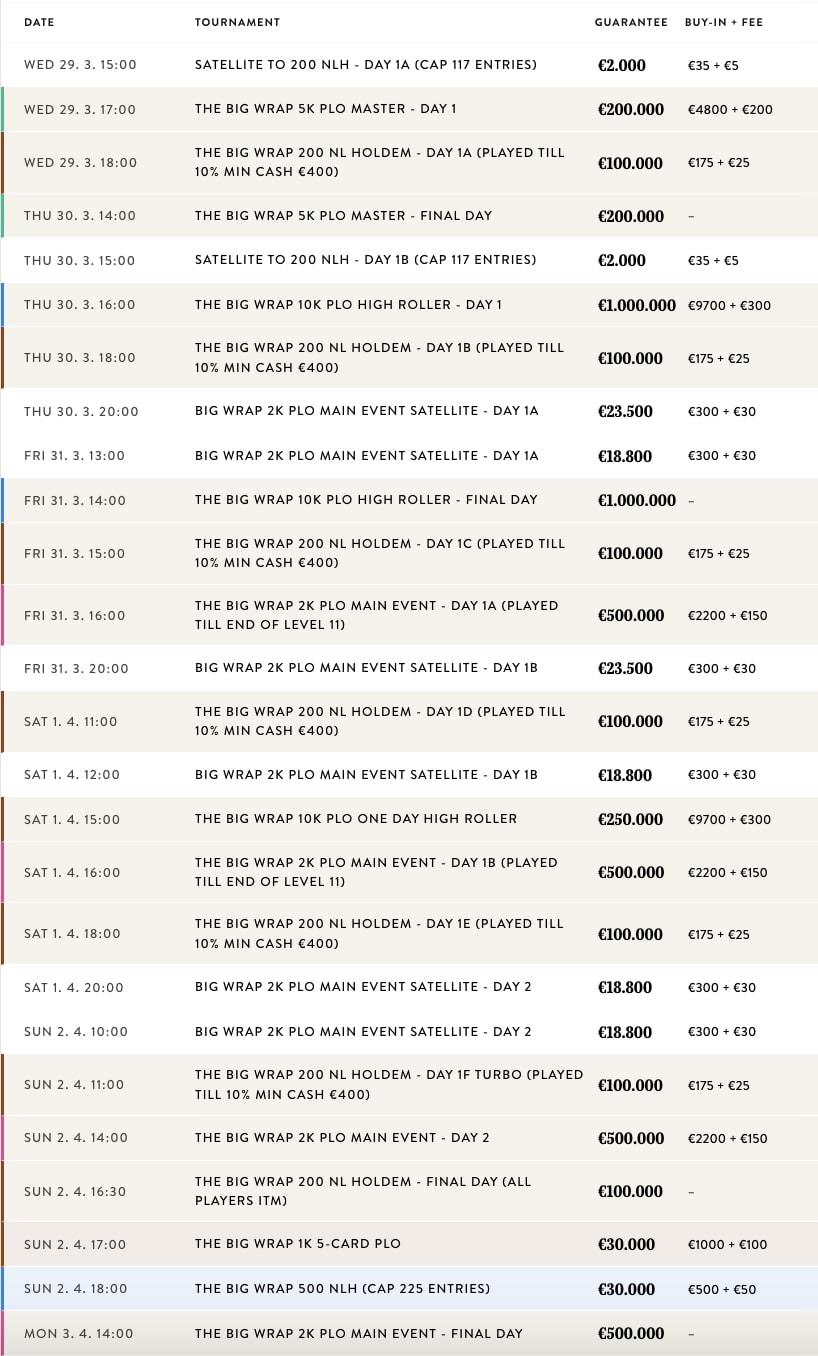Click the €500 + €50 buy-in
The image size is (818, 1356).
(x=721, y=1289)
